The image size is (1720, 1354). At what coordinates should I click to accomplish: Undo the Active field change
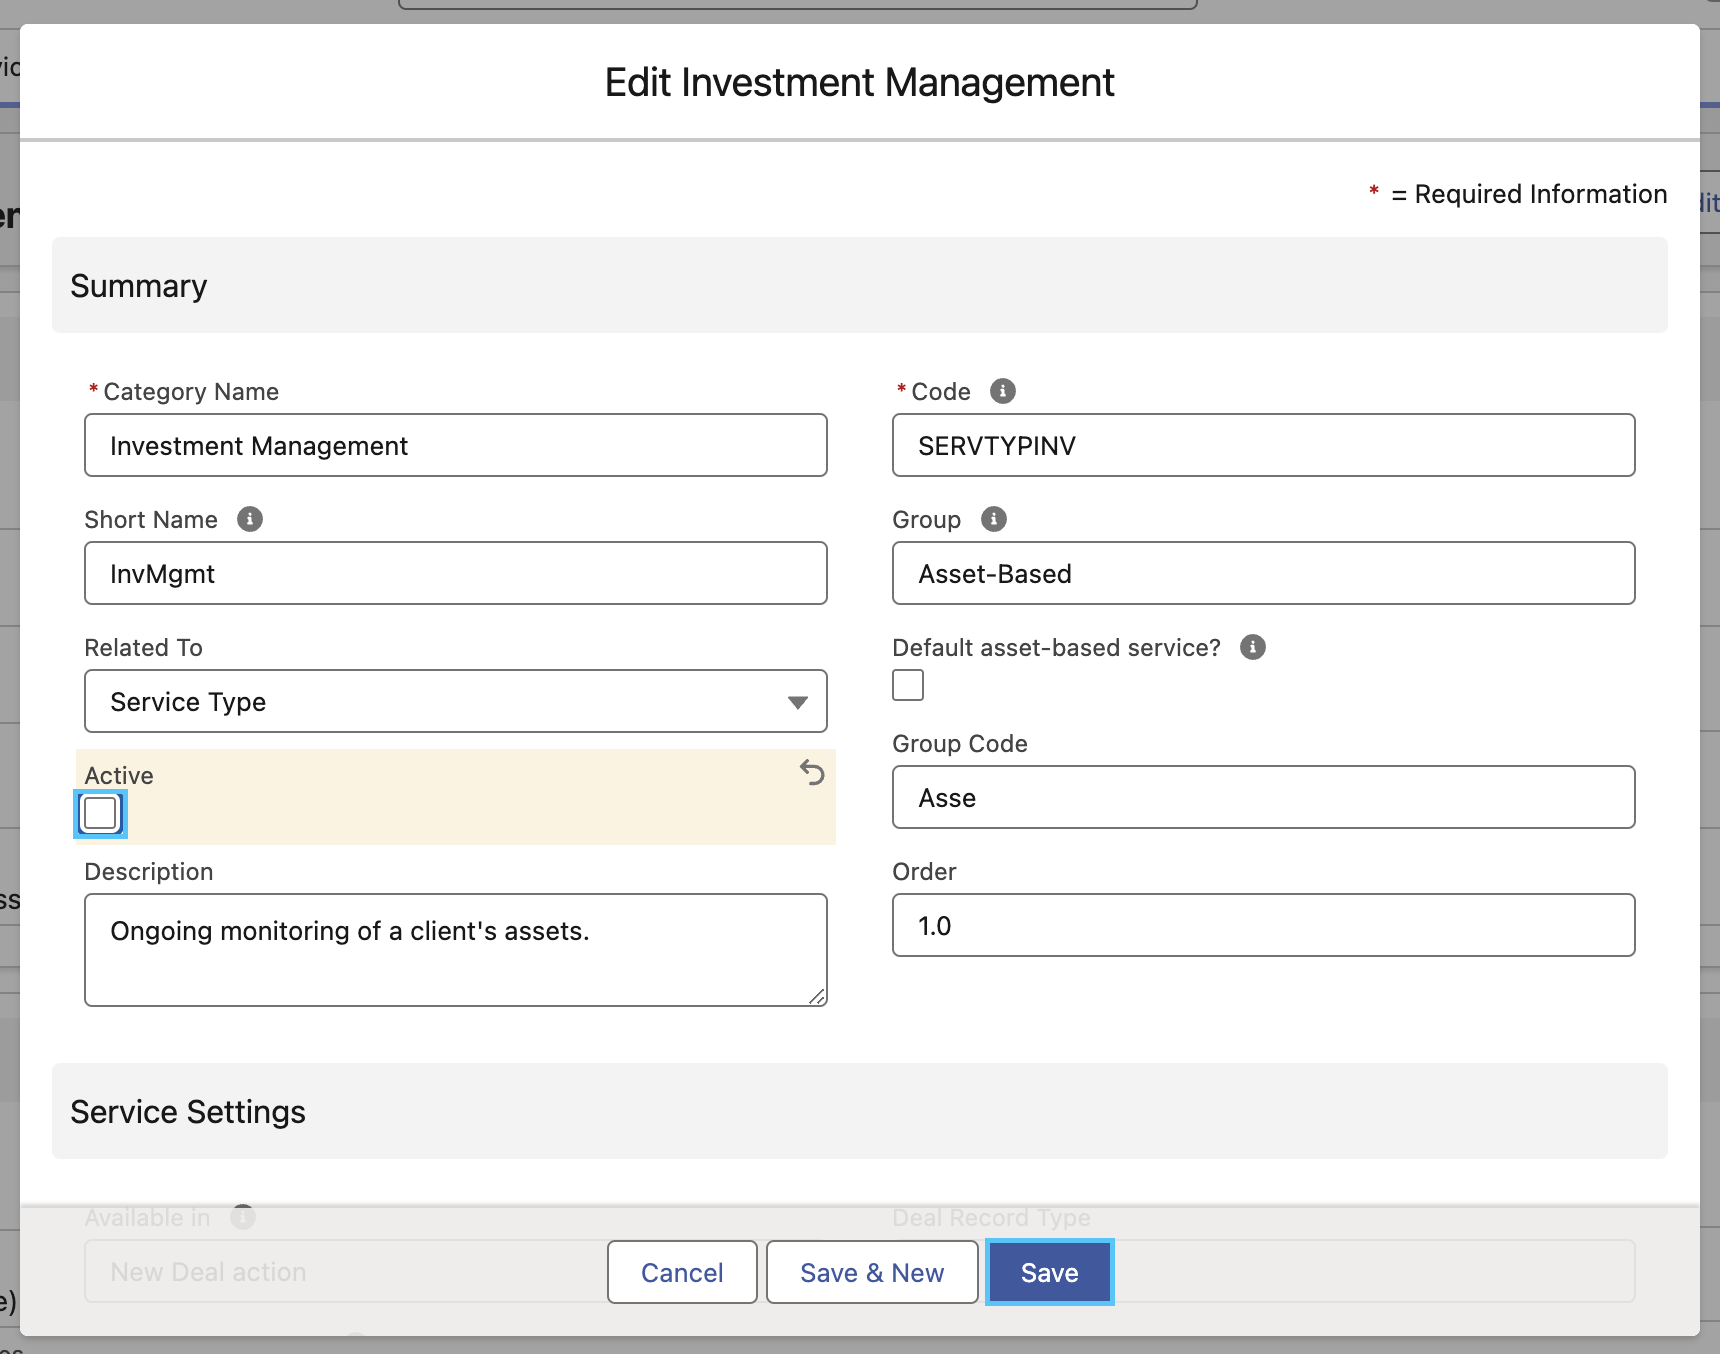pos(812,772)
